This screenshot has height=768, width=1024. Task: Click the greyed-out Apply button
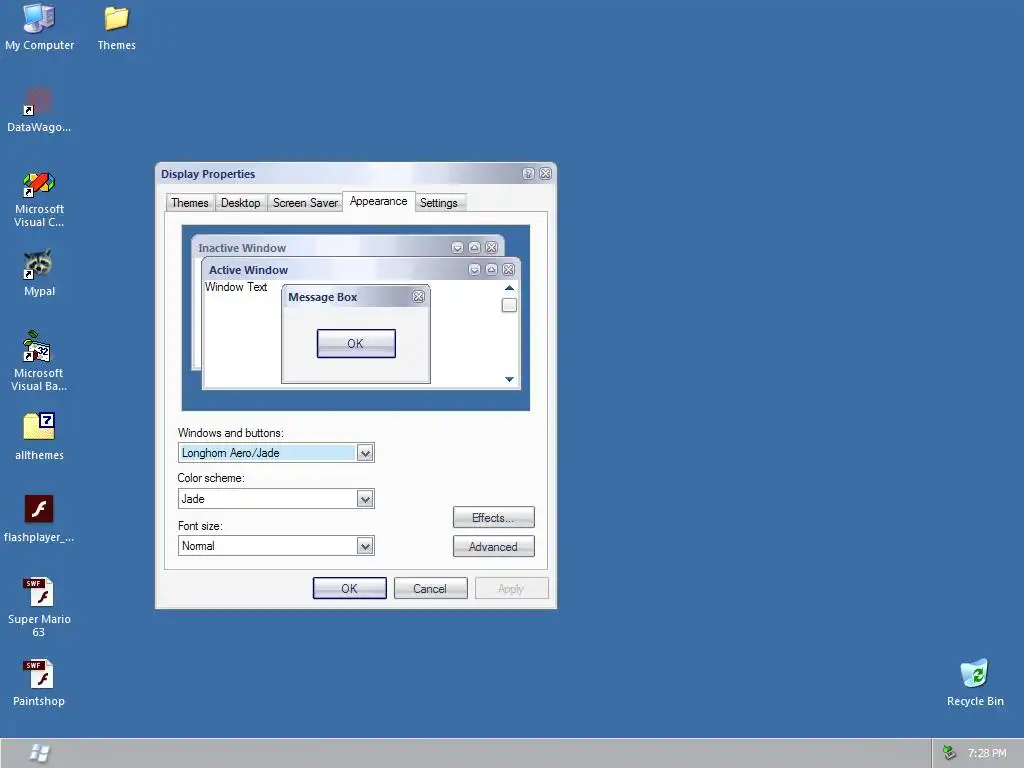511,588
